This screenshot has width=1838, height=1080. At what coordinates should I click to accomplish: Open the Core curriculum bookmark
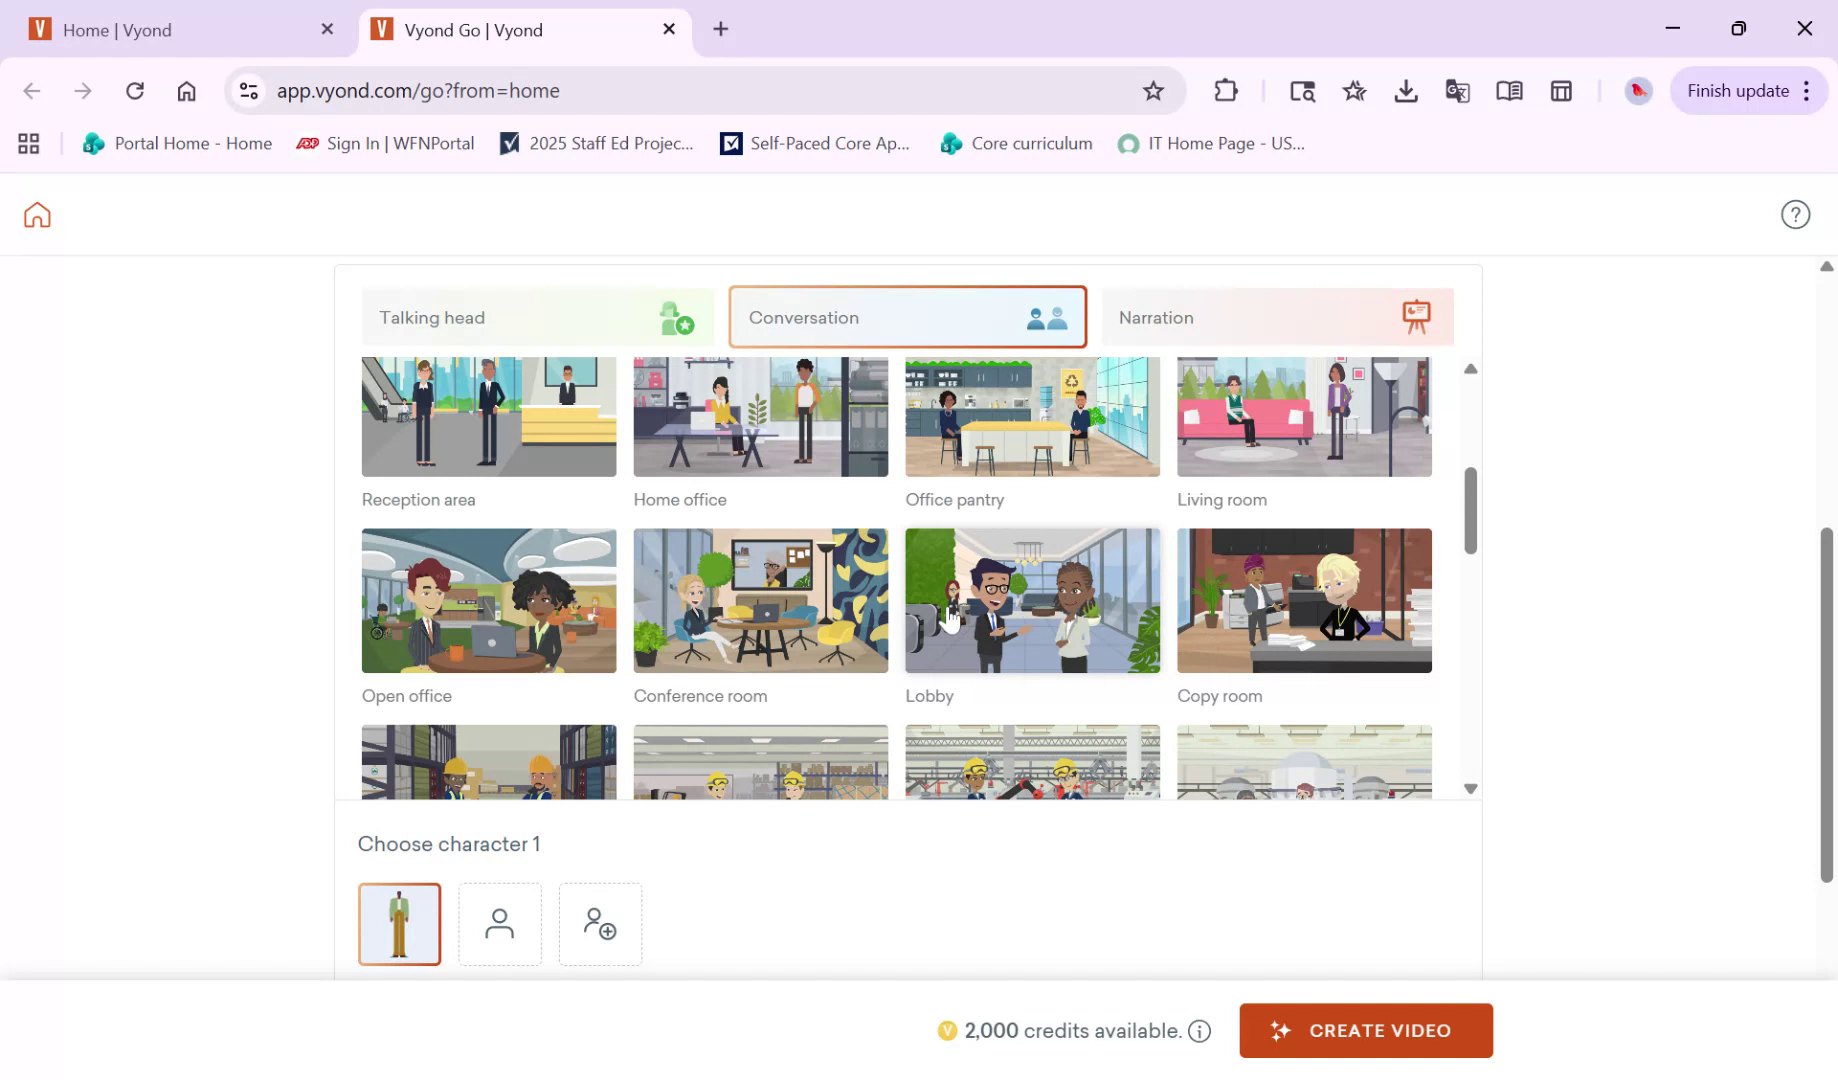1015,143
